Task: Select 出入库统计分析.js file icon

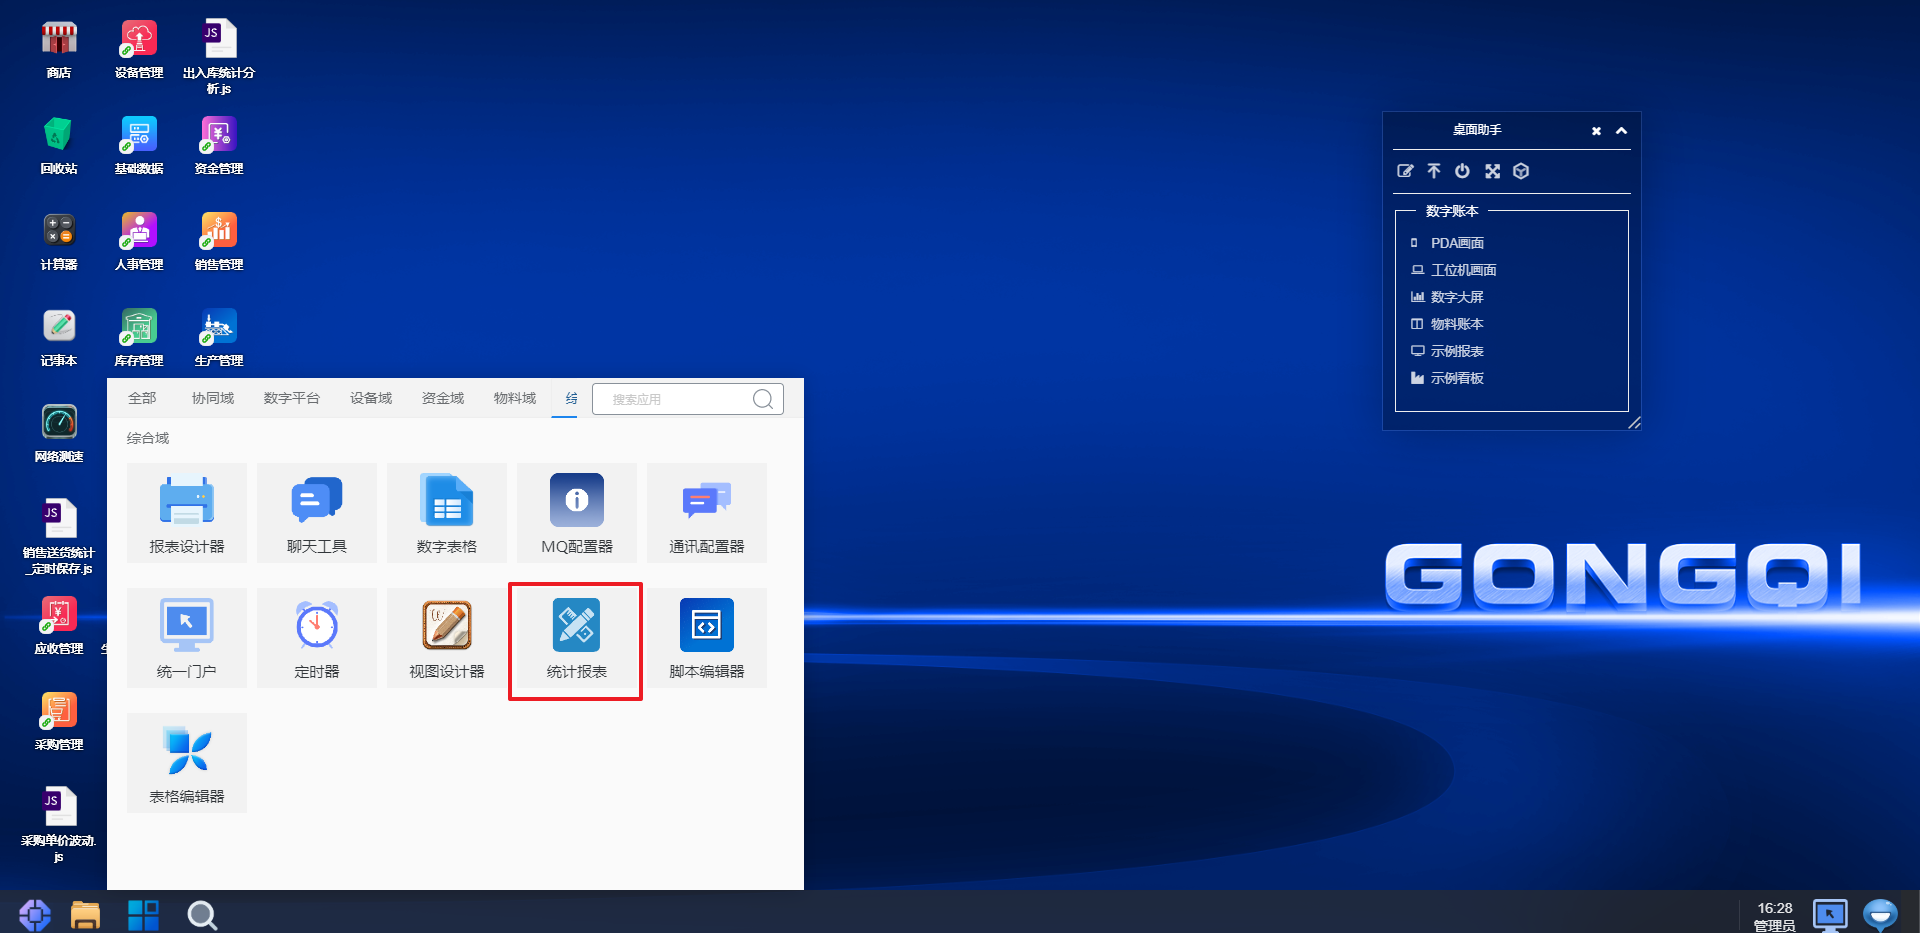Action: [x=219, y=57]
